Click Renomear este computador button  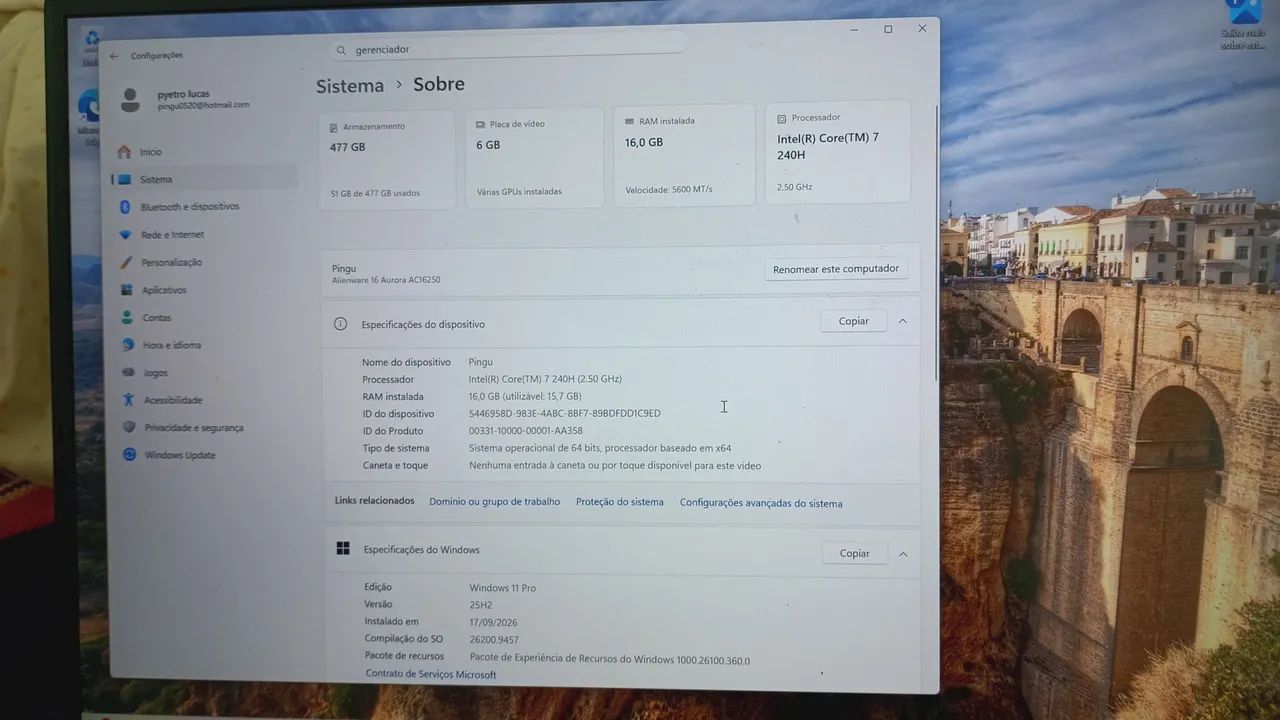click(x=836, y=269)
